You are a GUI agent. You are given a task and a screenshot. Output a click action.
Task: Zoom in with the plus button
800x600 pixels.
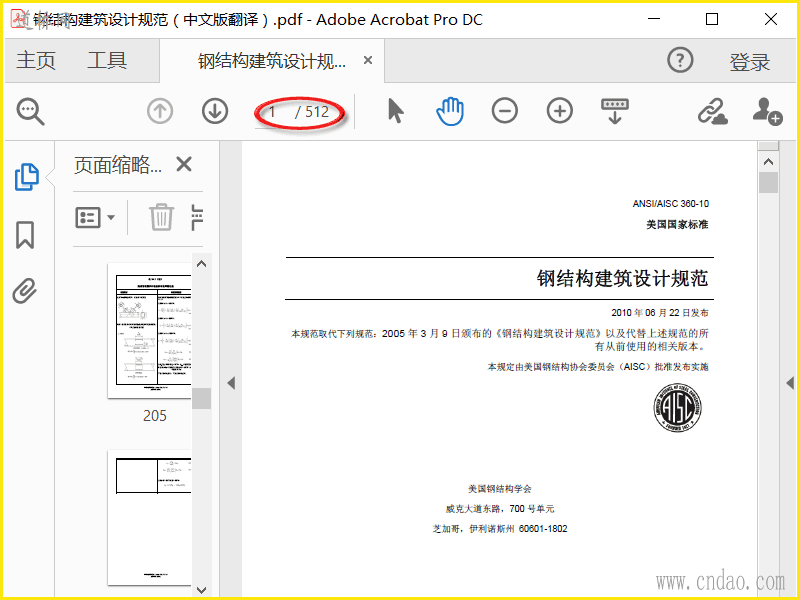coord(560,111)
